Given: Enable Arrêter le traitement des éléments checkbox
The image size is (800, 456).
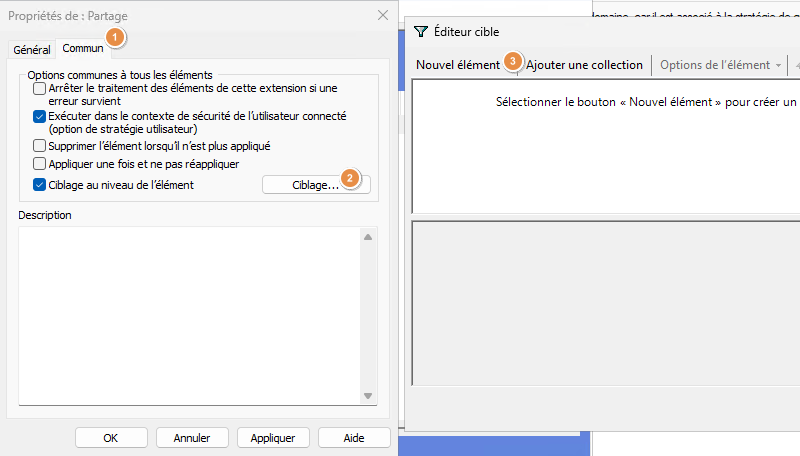Looking at the screenshot, I should (39, 88).
